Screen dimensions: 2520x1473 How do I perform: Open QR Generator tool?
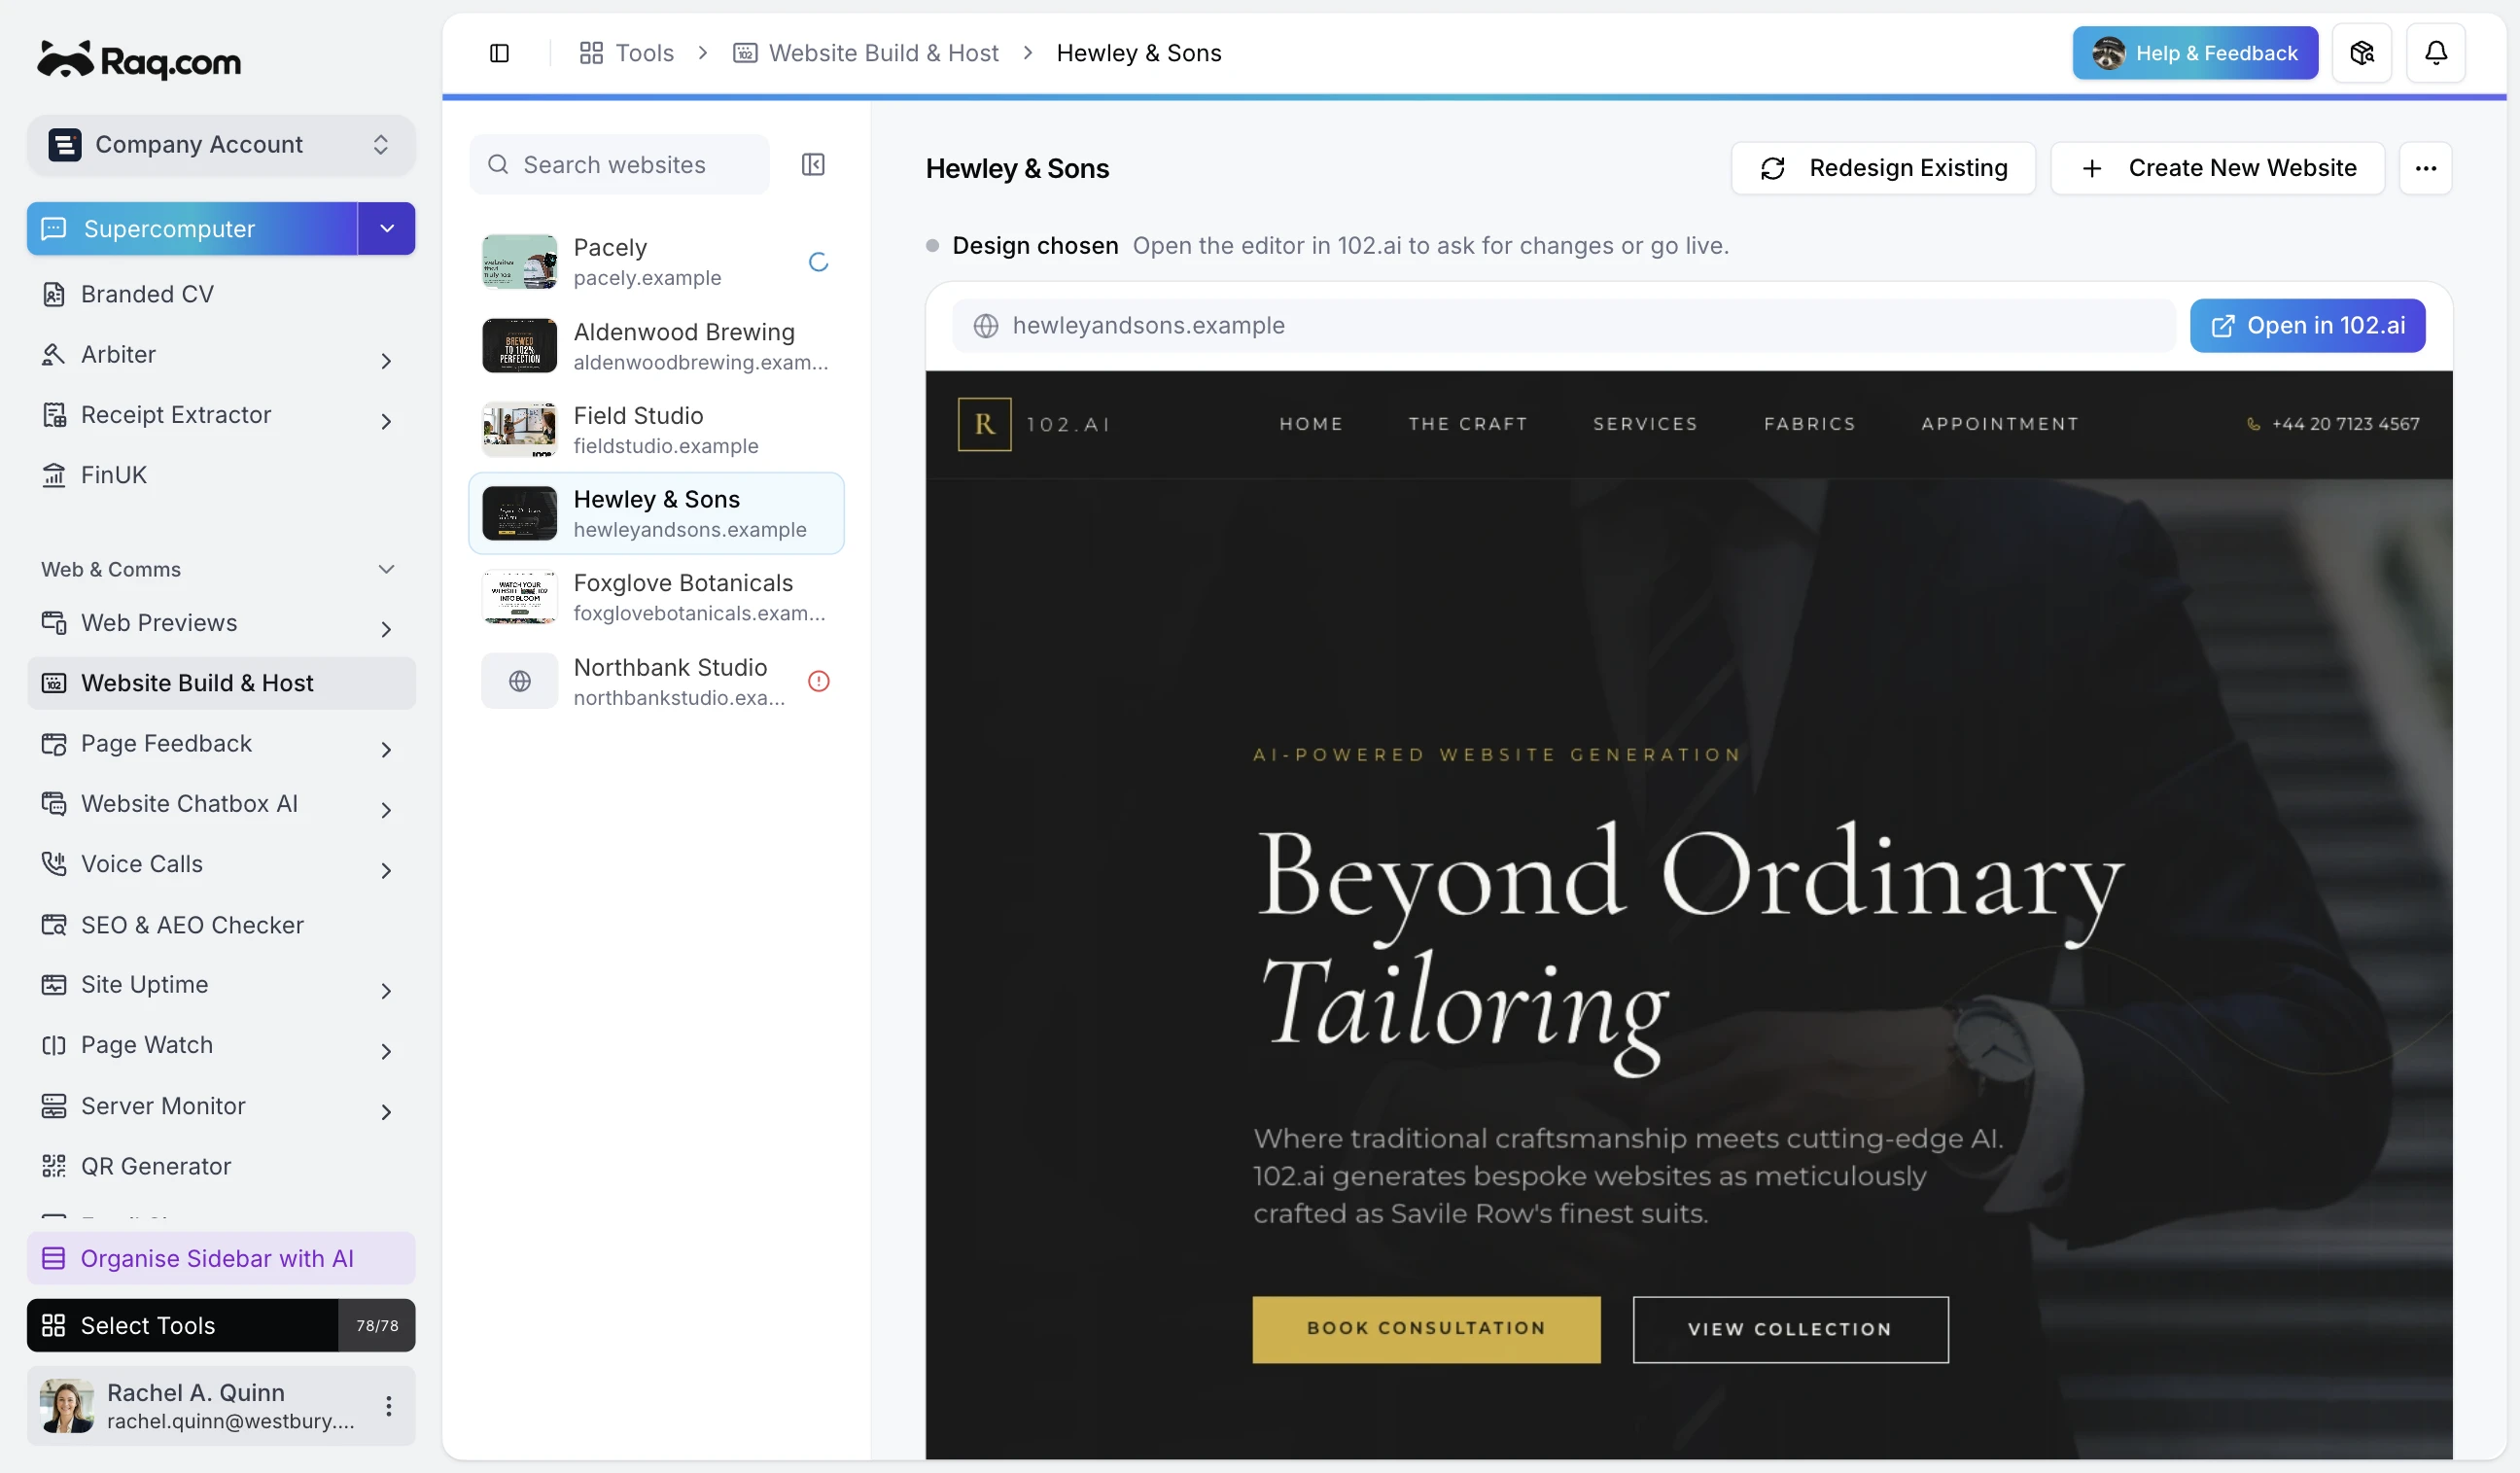(x=221, y=1166)
